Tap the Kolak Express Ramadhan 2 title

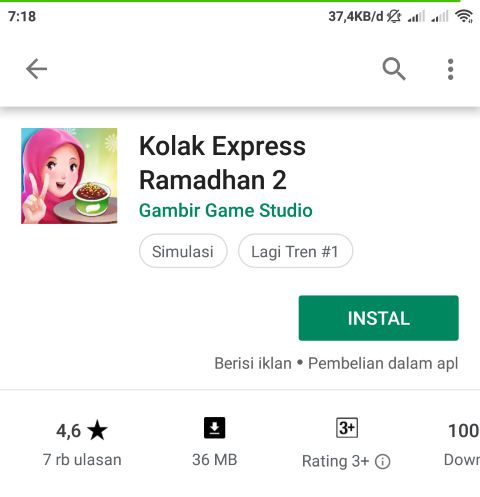coord(222,163)
